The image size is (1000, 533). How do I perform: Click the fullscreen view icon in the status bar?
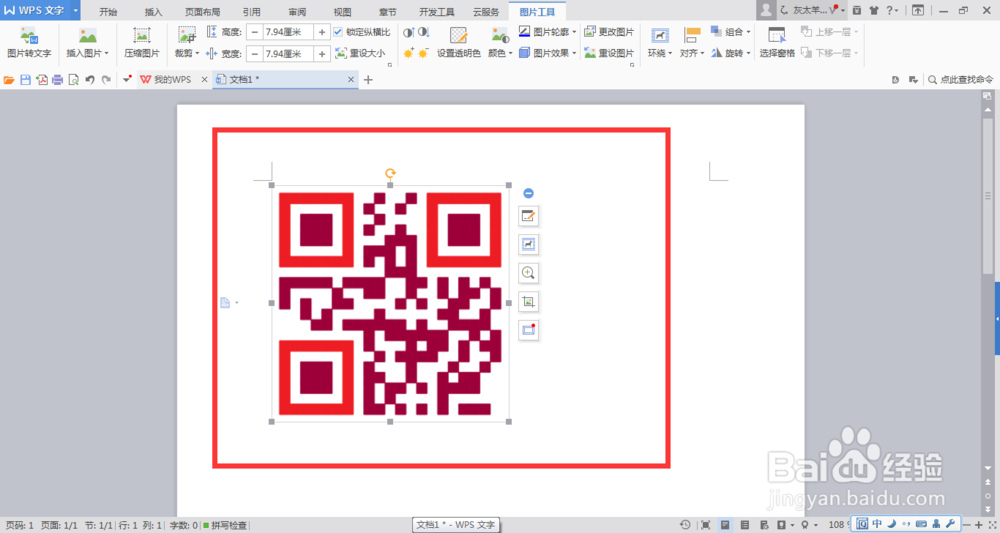pos(705,525)
